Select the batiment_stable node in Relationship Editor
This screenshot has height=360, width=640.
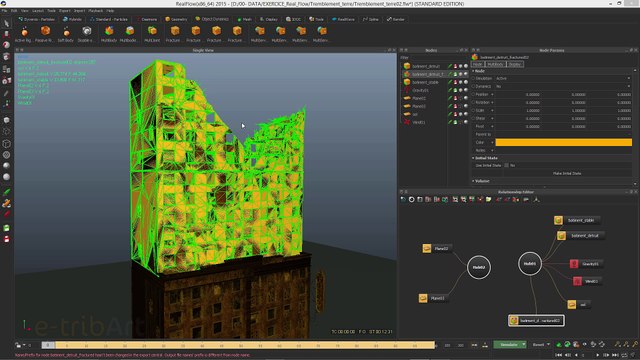(x=577, y=220)
